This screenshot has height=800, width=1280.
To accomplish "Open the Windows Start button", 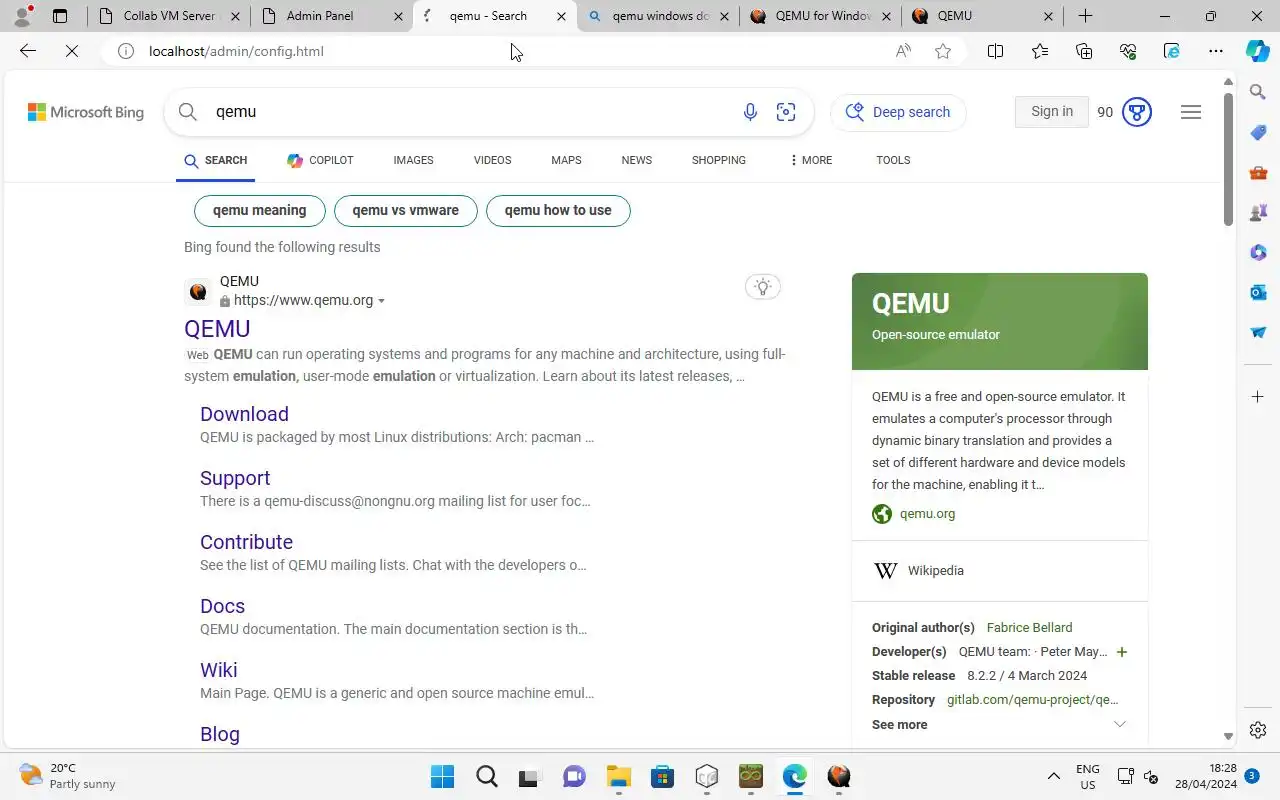I will coord(442,776).
